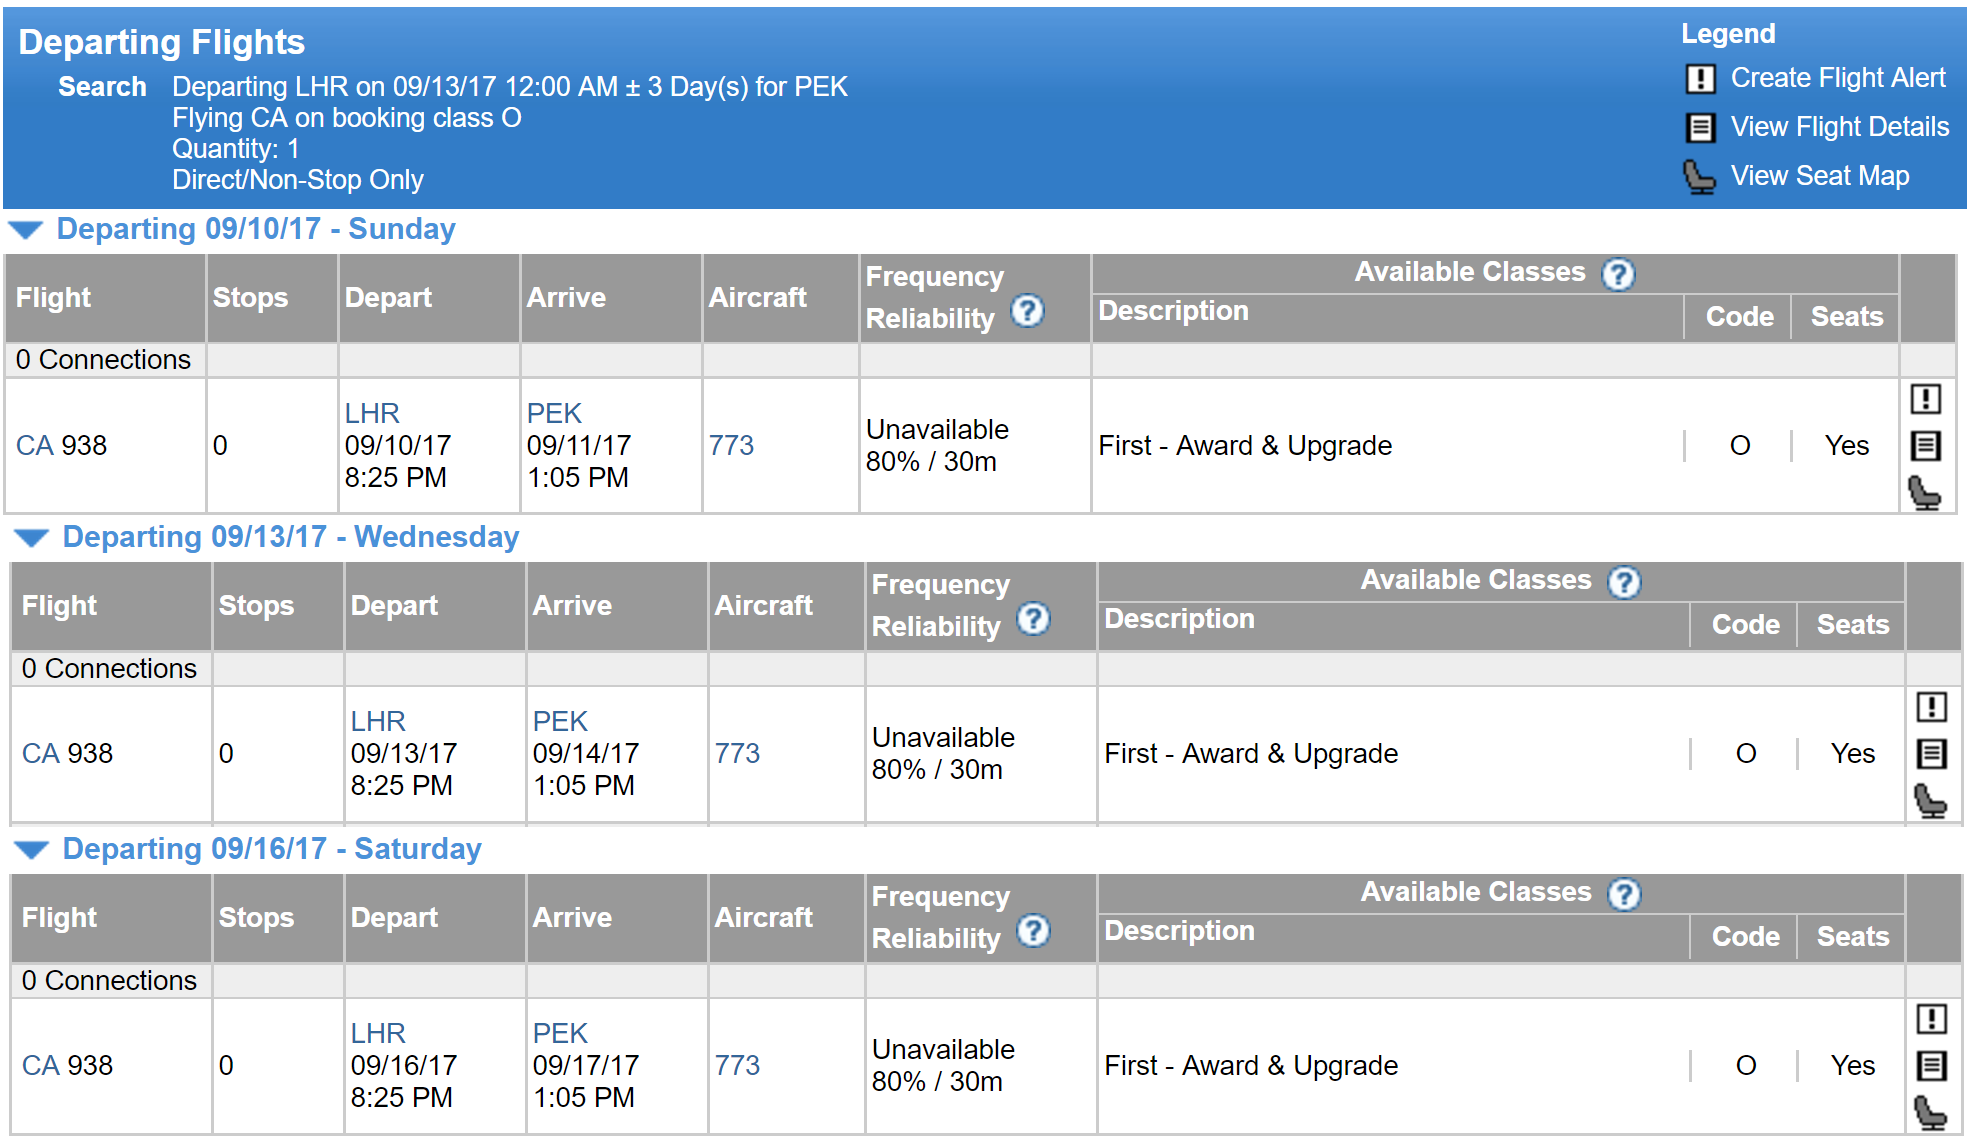This screenshot has height=1141, width=1972.
Task: View seat map for 09/13/17 flight
Action: tap(1931, 801)
